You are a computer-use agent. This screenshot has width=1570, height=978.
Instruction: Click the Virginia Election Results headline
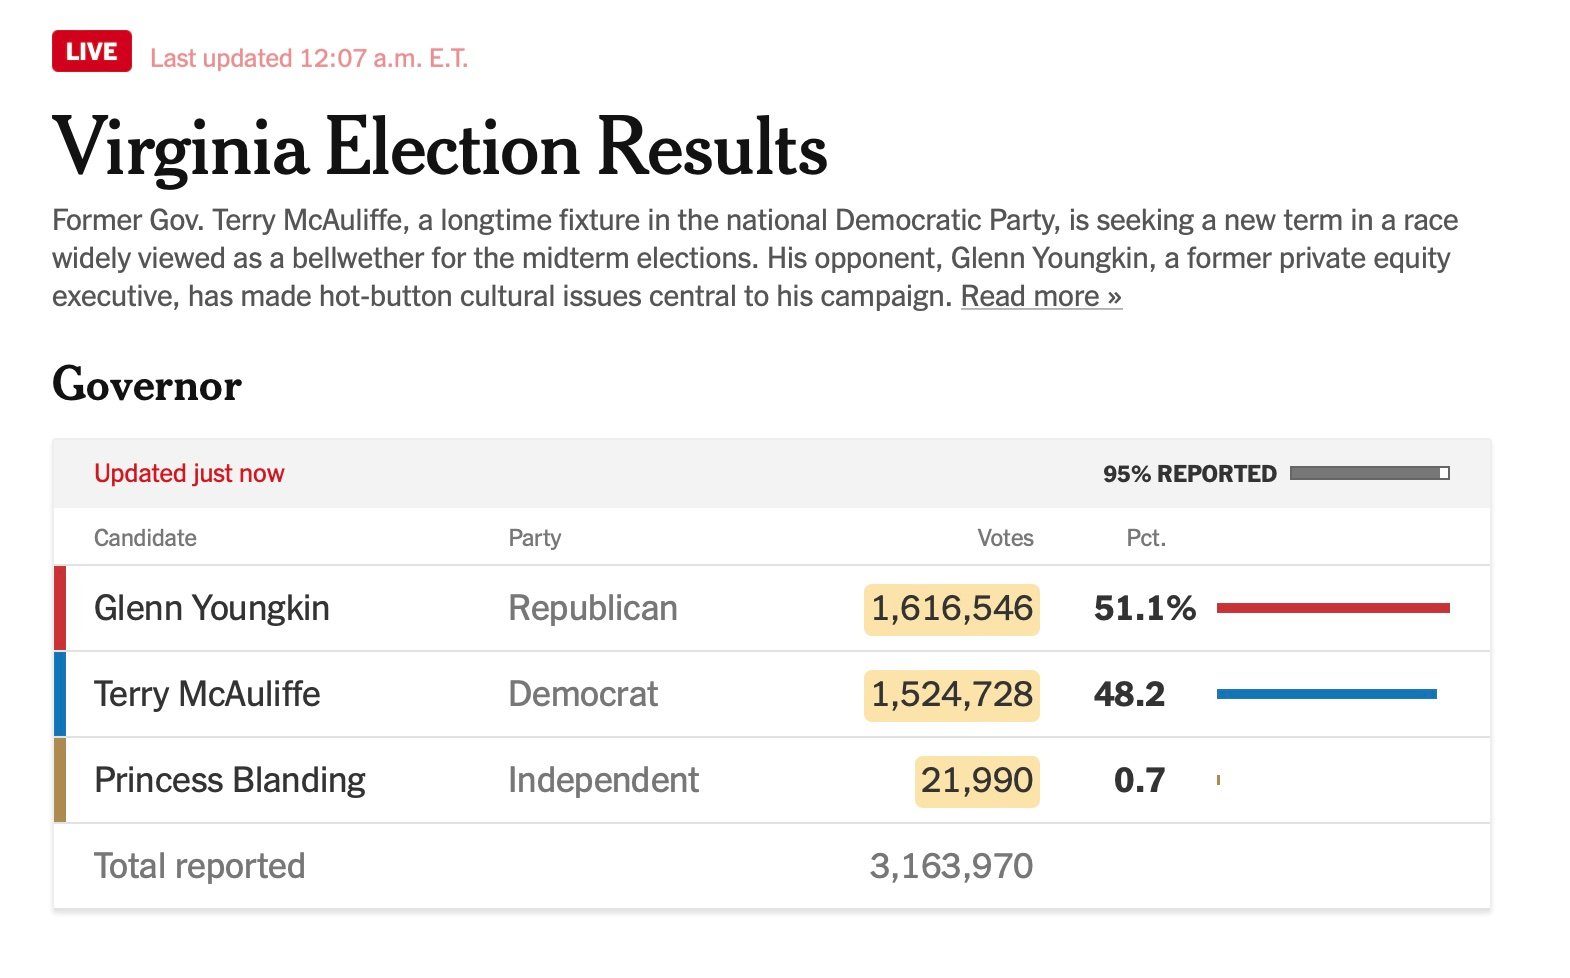pos(439,148)
